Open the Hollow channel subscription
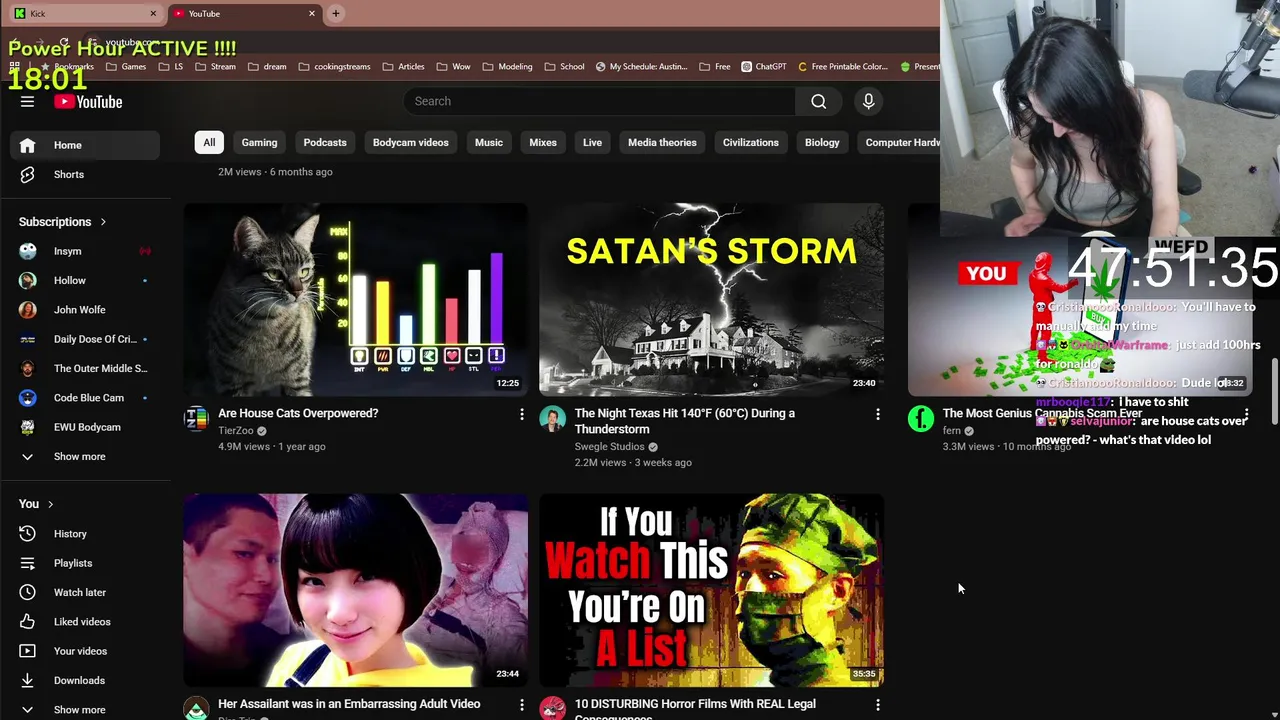 [86, 280]
